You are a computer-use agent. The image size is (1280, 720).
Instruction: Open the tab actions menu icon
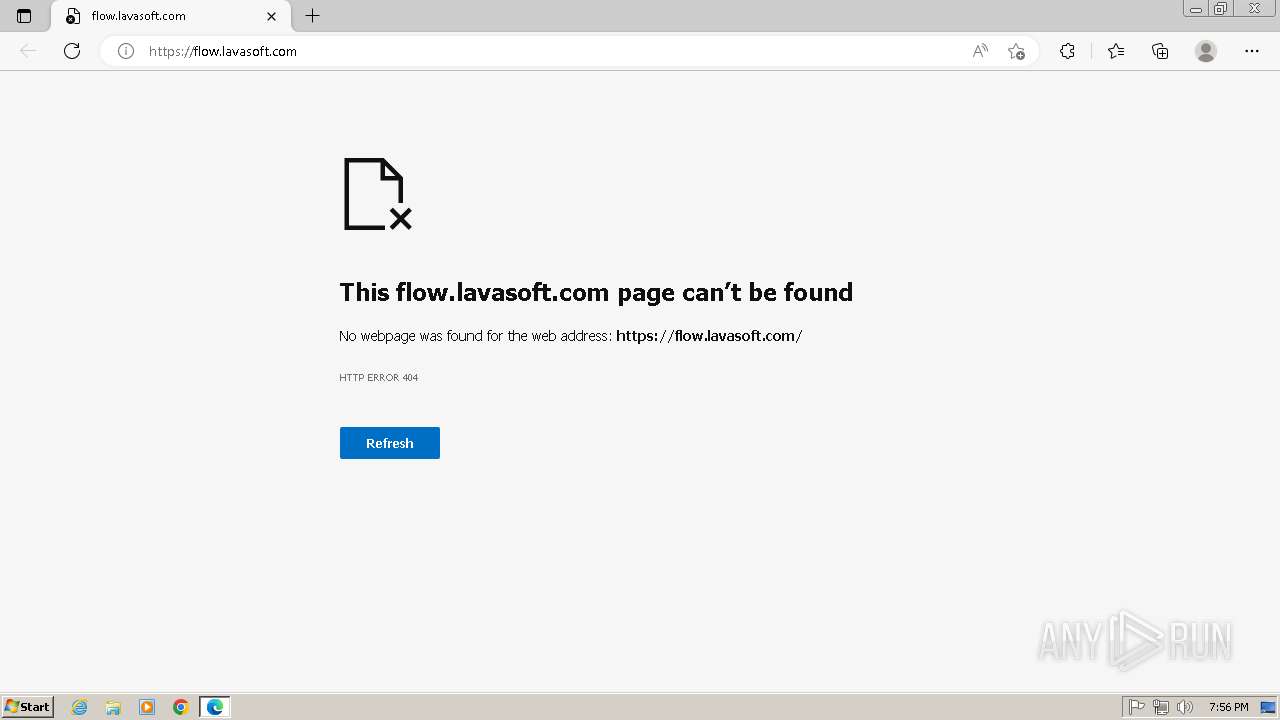pos(24,16)
